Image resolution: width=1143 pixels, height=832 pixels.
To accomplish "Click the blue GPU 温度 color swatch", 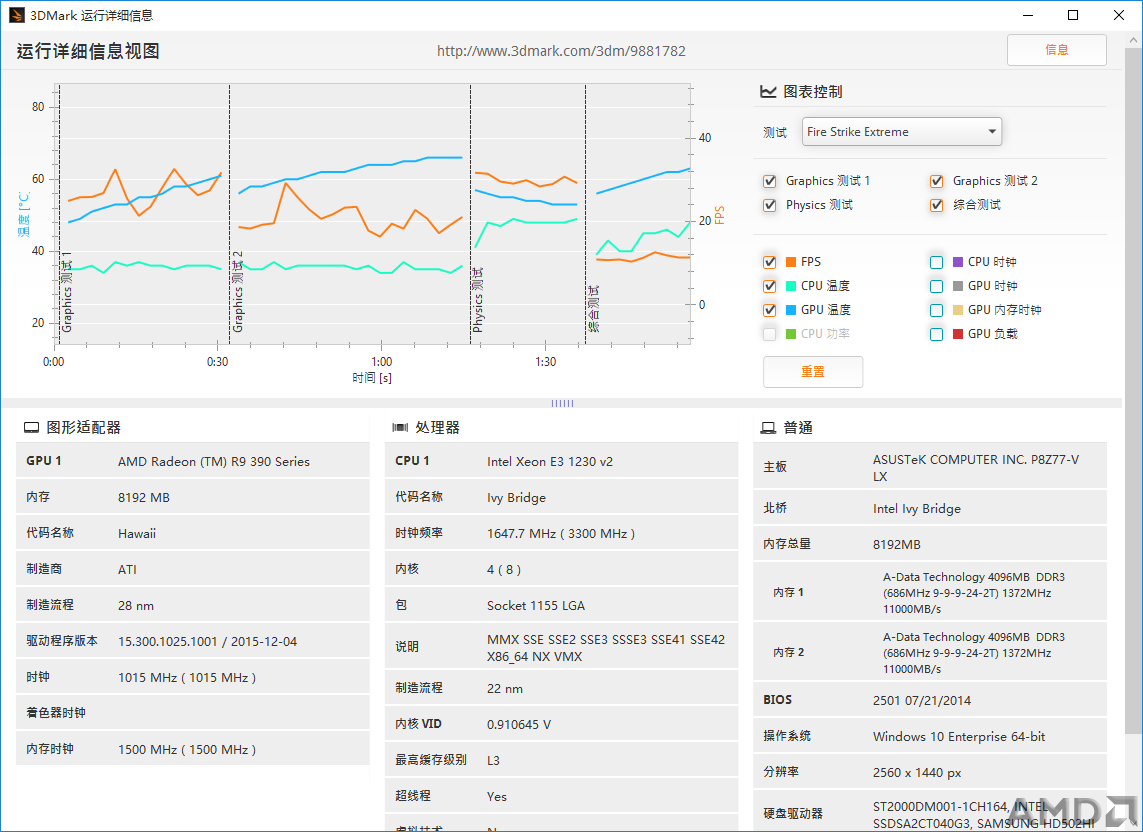I will [x=791, y=310].
